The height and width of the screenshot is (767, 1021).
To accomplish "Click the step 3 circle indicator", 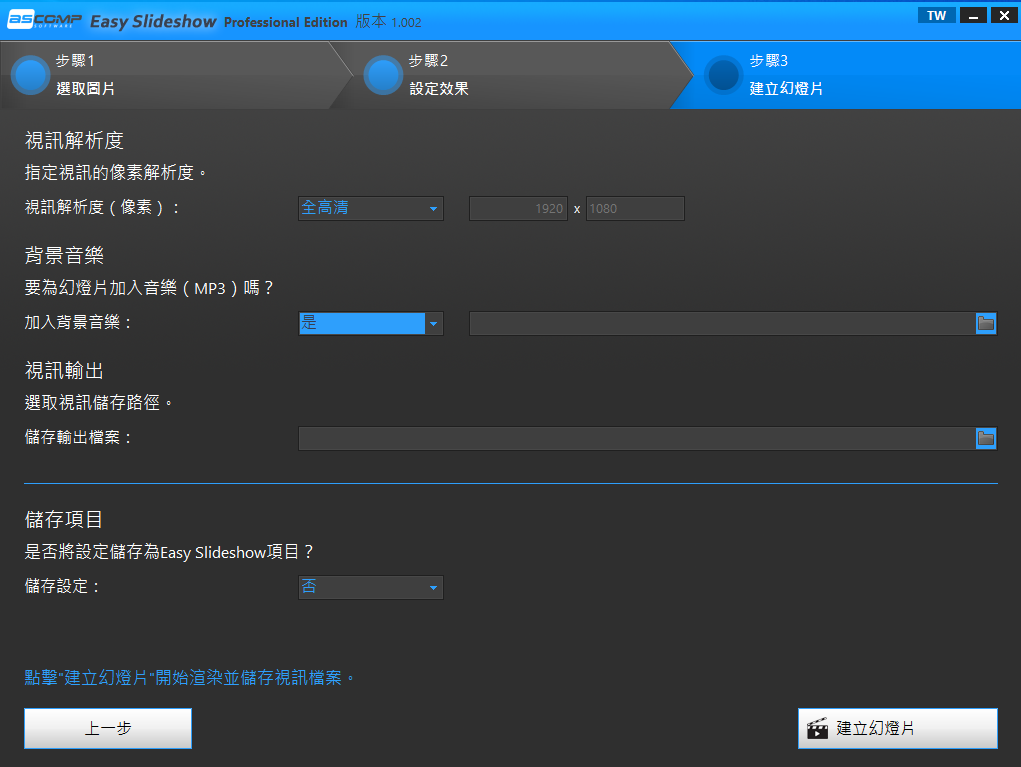I will [723, 76].
